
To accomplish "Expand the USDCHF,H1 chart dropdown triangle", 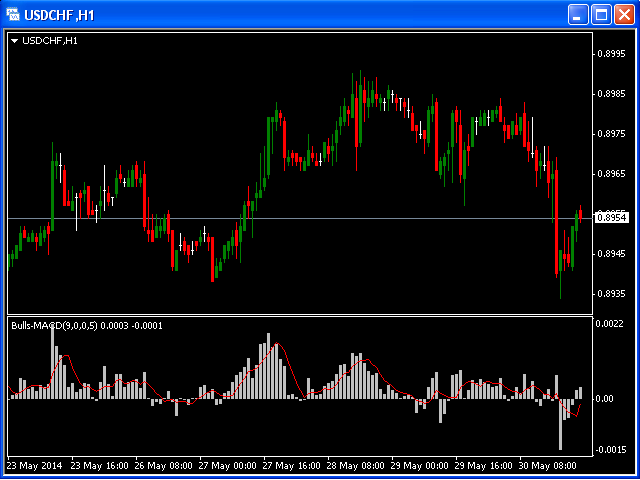I will [x=15, y=41].
